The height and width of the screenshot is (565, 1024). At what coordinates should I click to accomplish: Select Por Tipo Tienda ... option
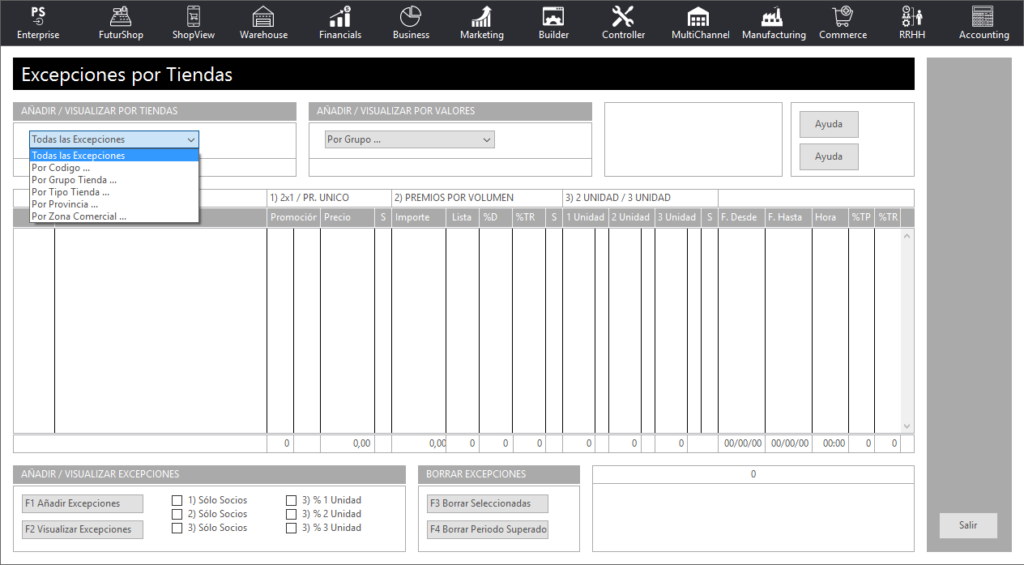(114, 192)
